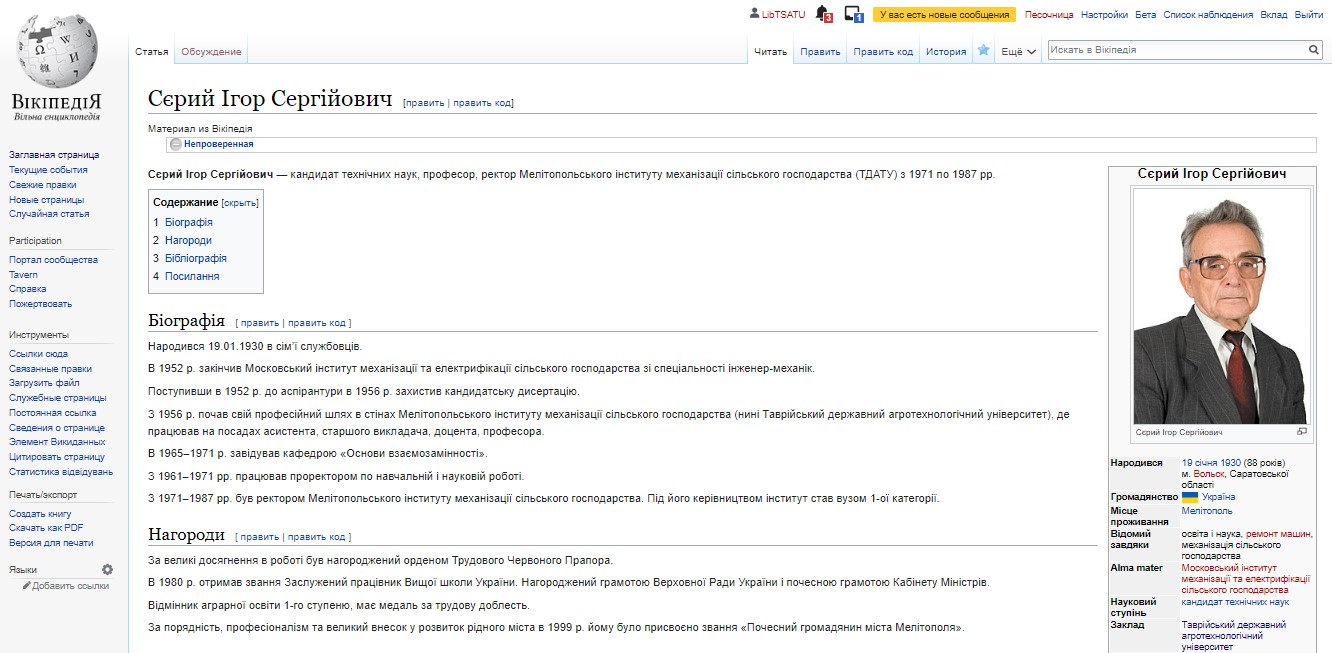
Task: Open Справка in the sidebar
Action: [28, 289]
